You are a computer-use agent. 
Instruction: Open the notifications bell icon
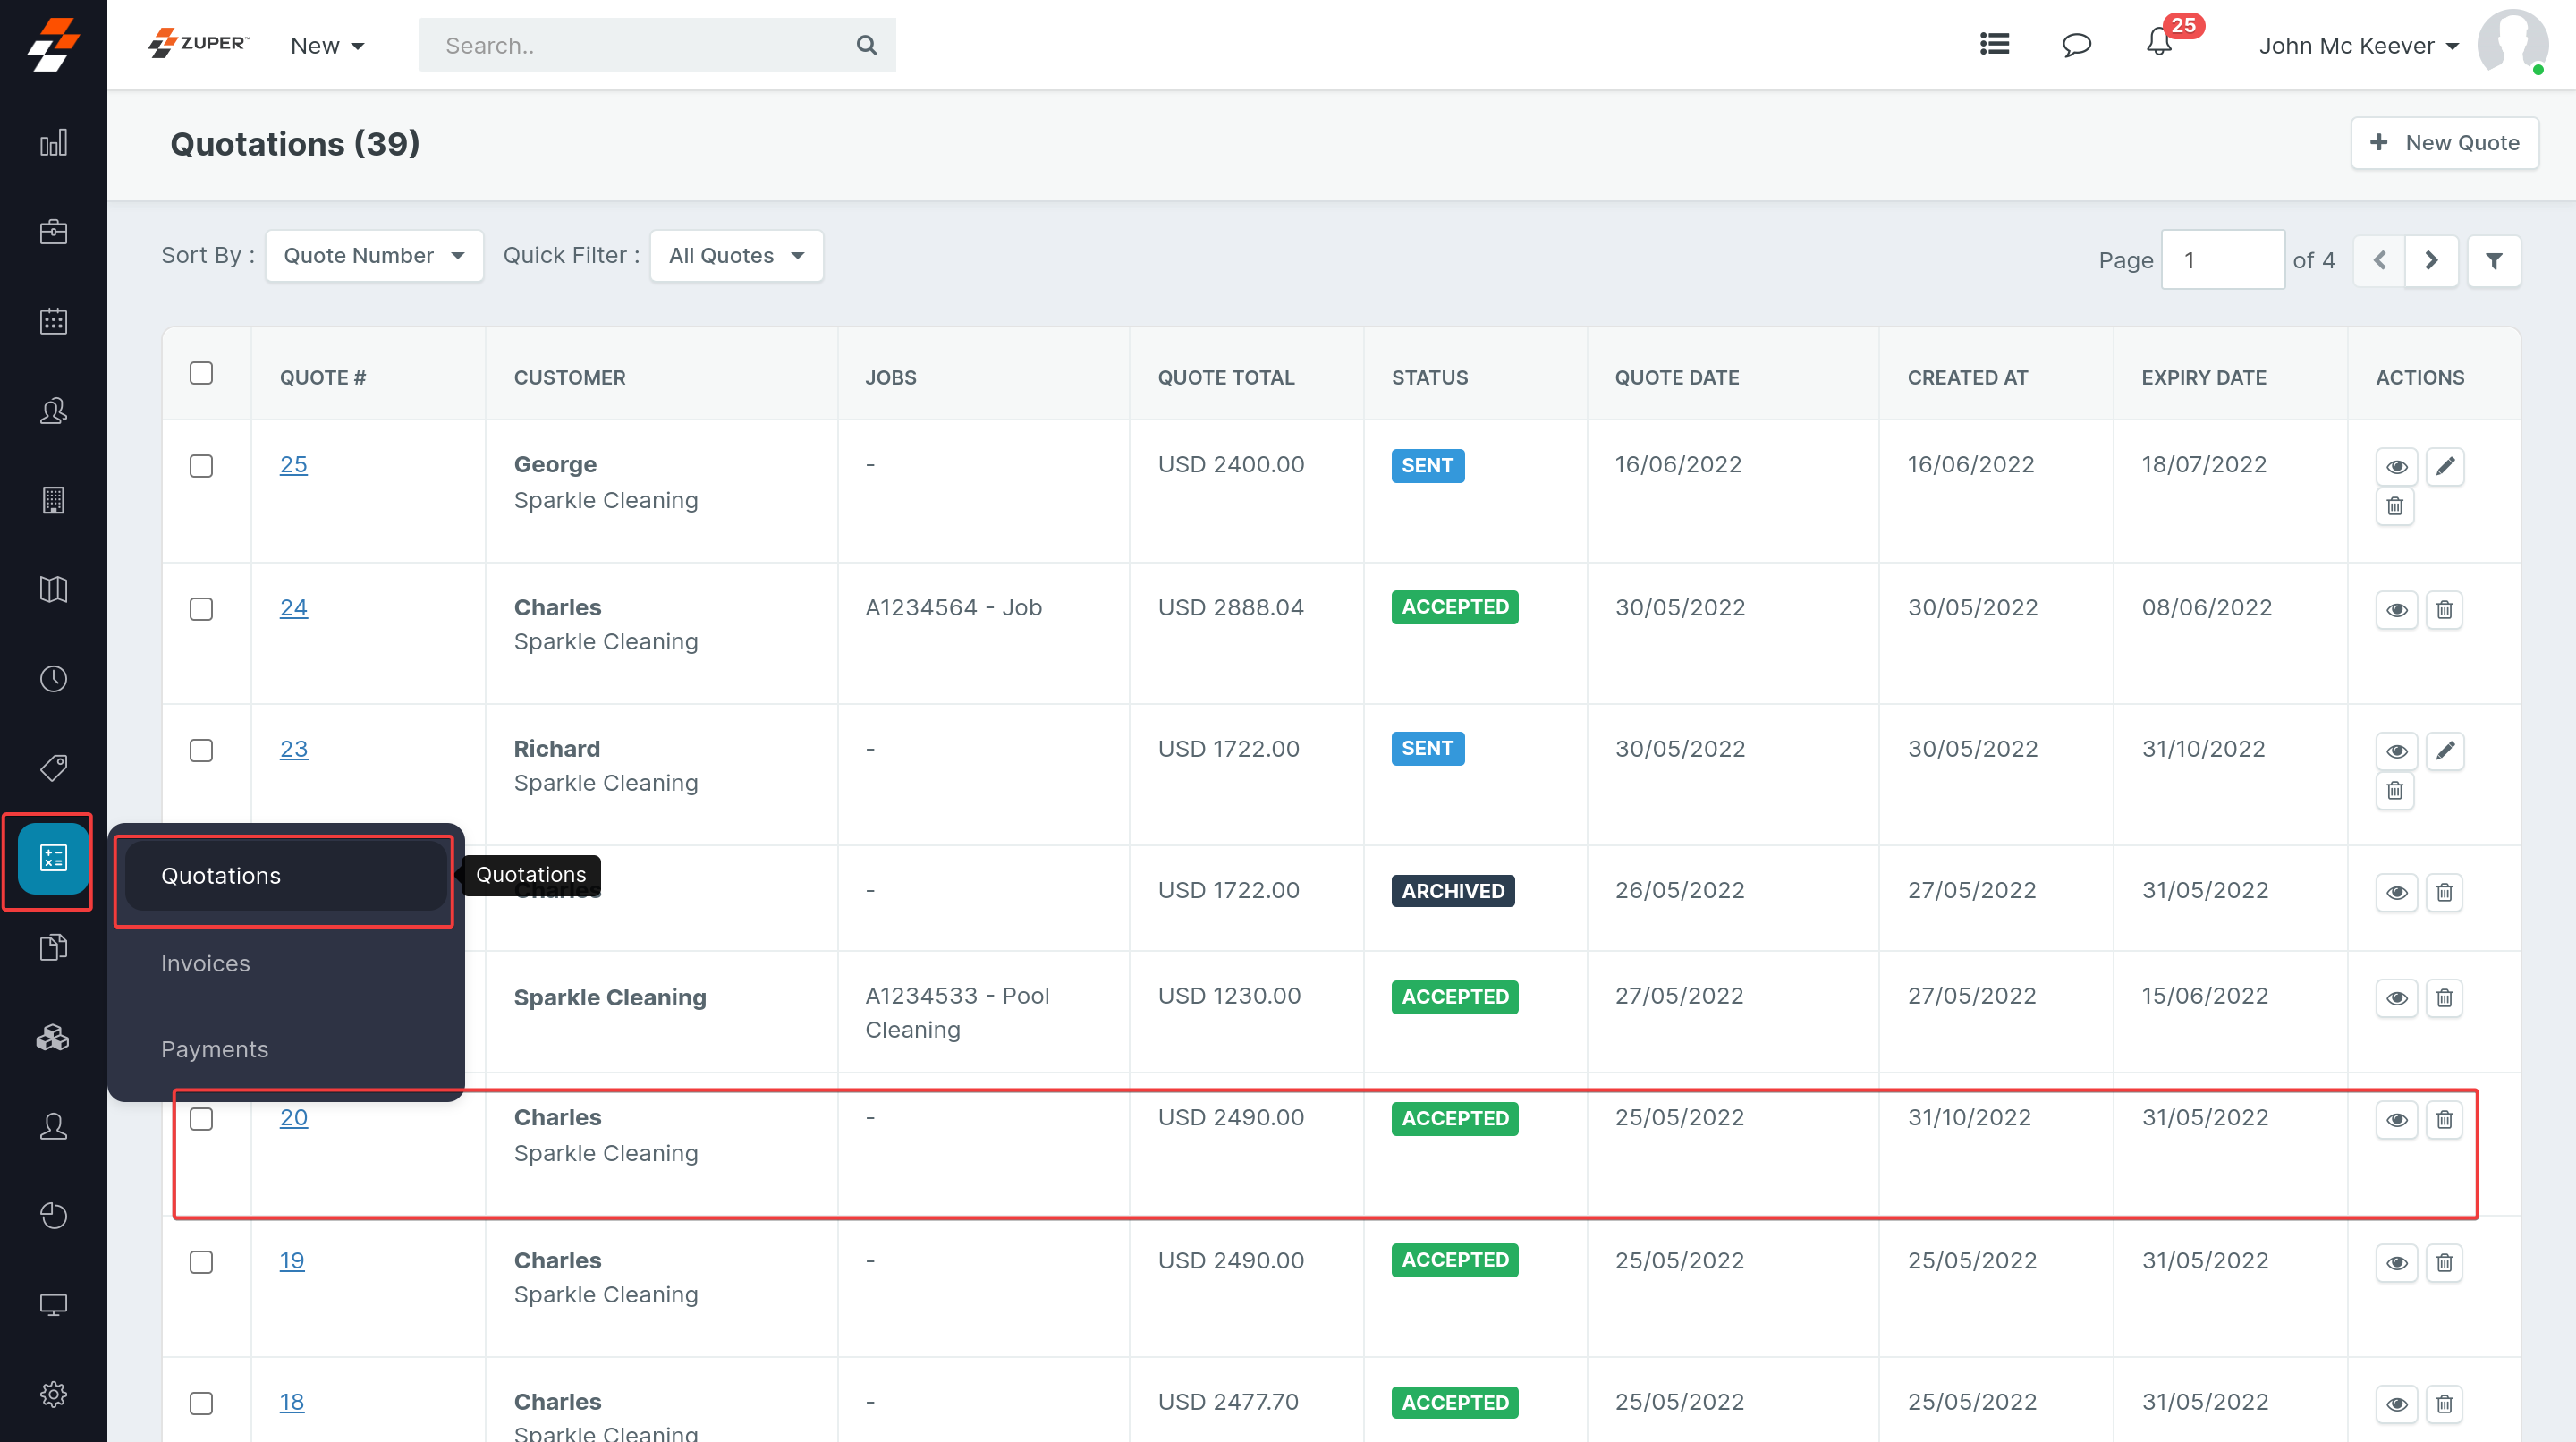tap(2159, 44)
